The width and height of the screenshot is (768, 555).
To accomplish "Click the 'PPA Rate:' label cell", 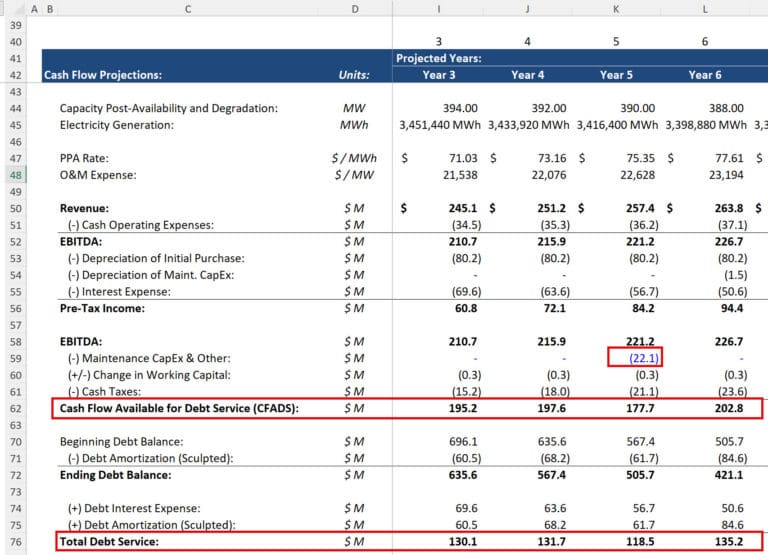I will coord(84,158).
